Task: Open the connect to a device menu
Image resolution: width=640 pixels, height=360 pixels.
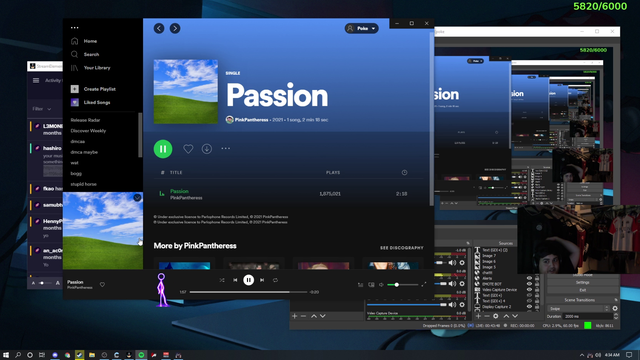Action: (371, 284)
